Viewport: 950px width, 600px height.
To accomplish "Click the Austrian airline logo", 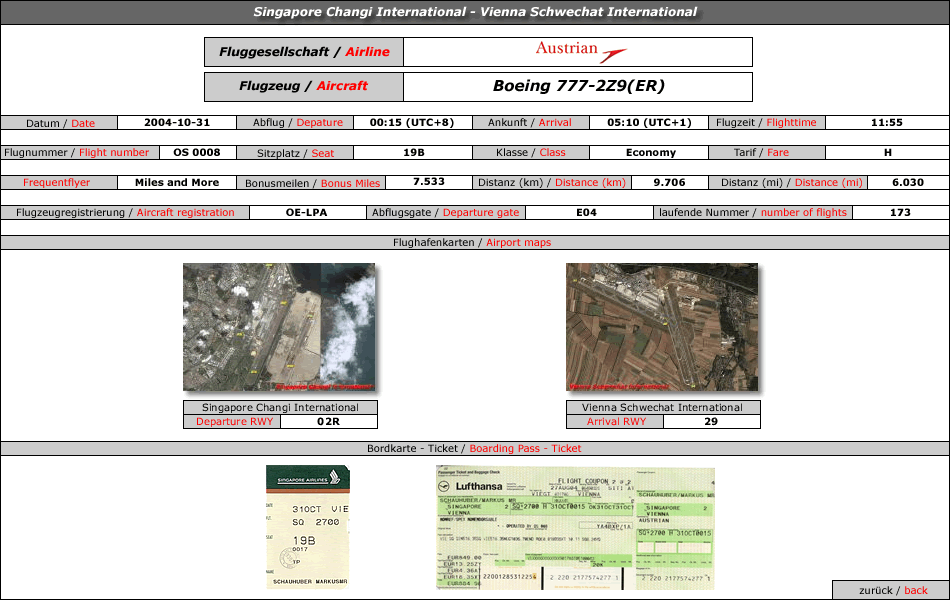I will 580,52.
